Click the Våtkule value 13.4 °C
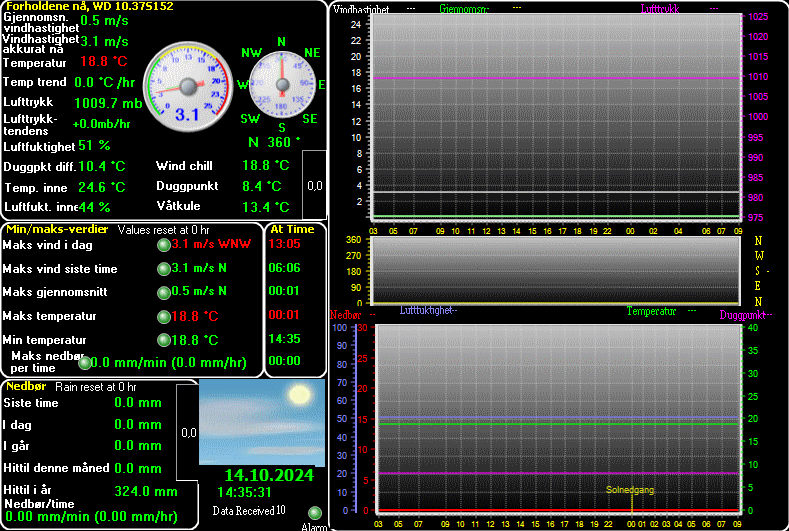The width and height of the screenshot is (789, 531). coord(266,207)
